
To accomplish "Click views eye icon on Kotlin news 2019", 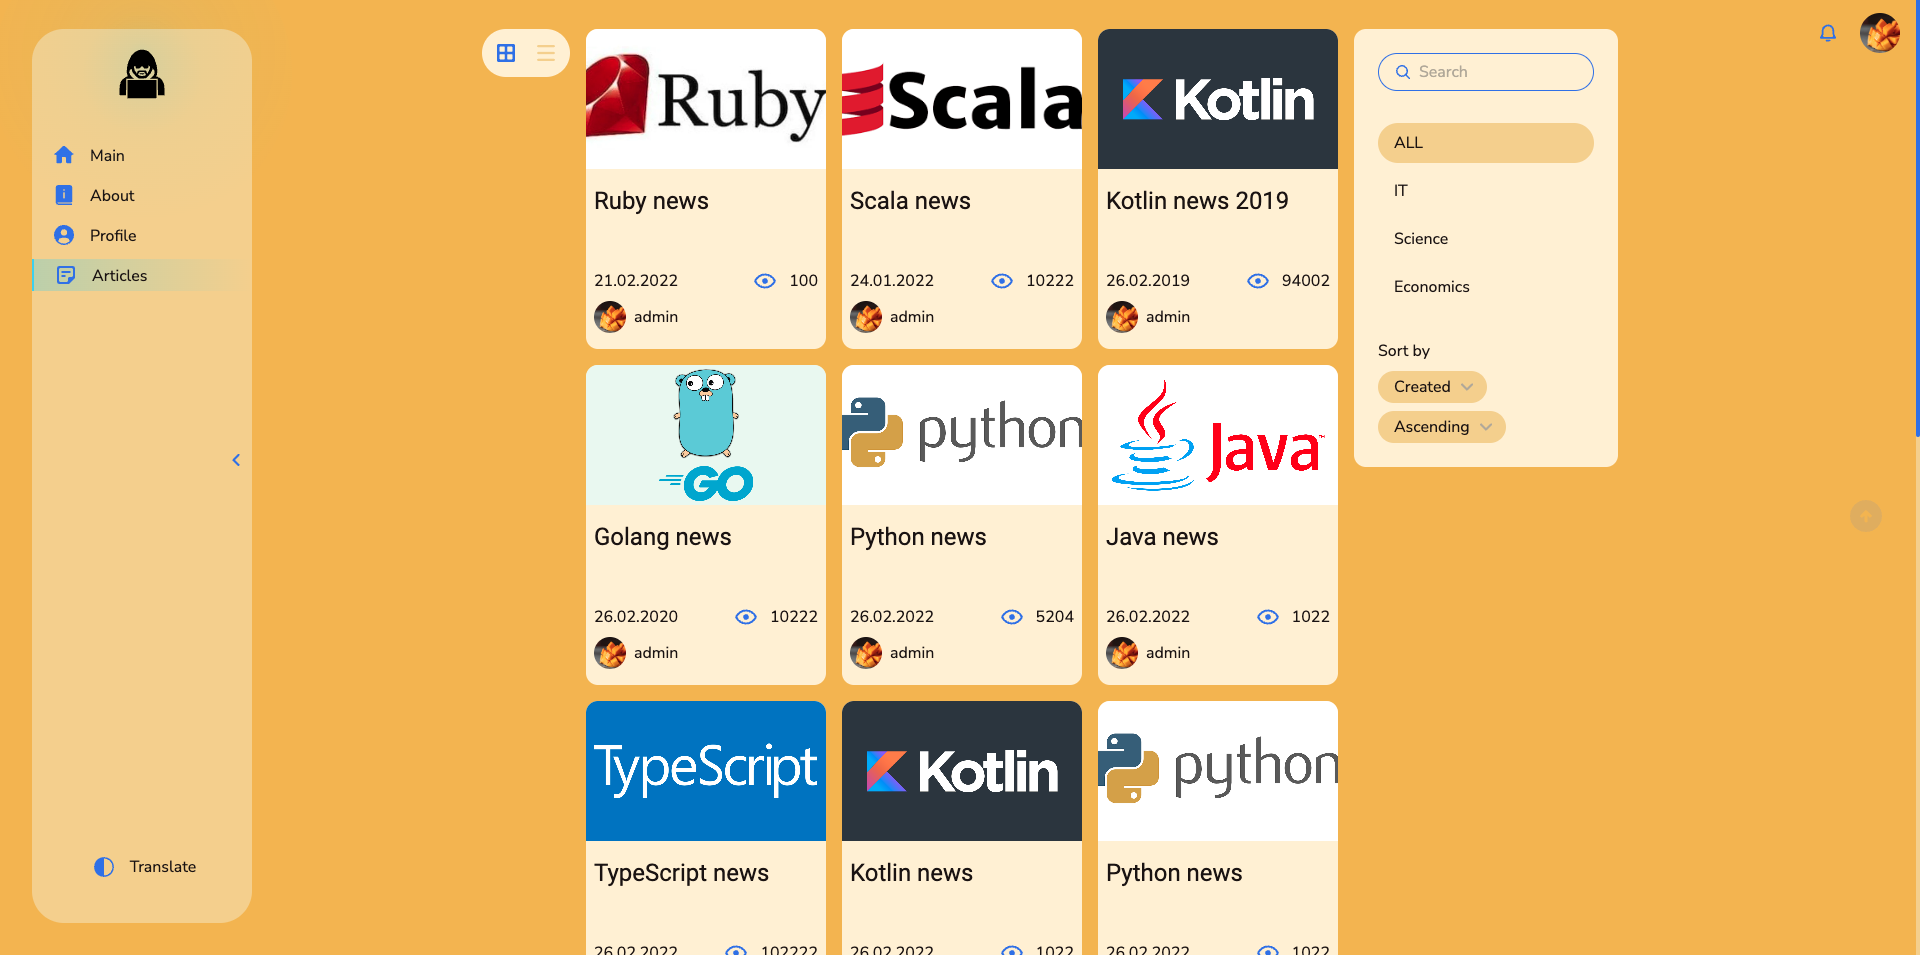I will point(1258,281).
